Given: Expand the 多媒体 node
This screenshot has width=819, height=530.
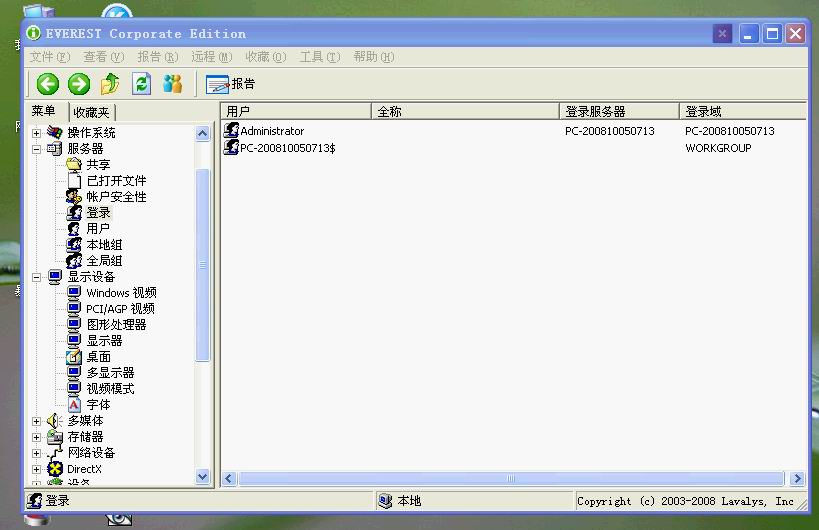Looking at the screenshot, I should pyautogui.click(x=36, y=421).
